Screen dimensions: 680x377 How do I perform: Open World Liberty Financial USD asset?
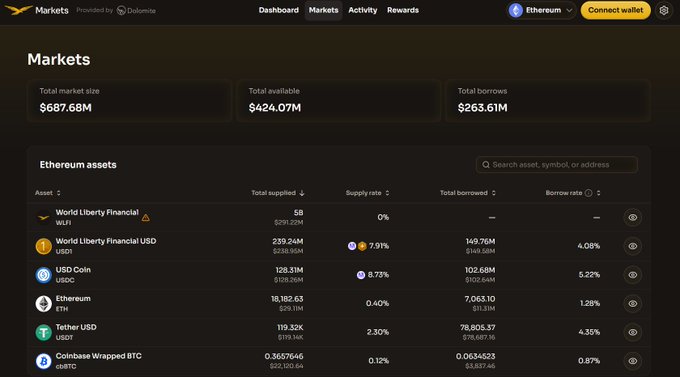[338, 246]
